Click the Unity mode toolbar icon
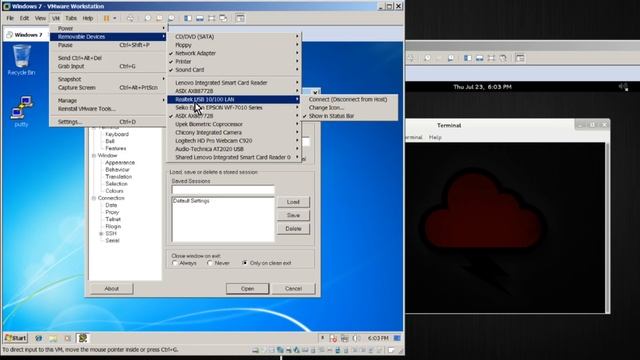Image resolution: width=640 pixels, height=360 pixels. 223,18
